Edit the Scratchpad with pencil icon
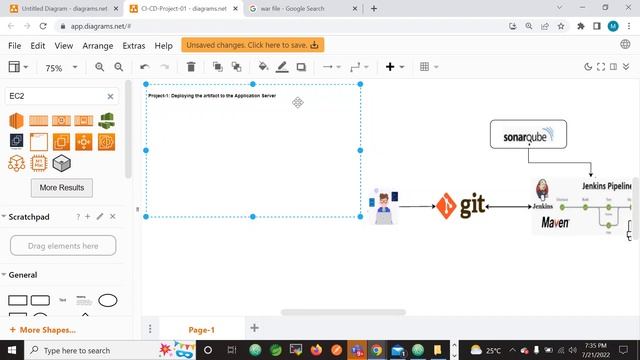 coord(100,216)
